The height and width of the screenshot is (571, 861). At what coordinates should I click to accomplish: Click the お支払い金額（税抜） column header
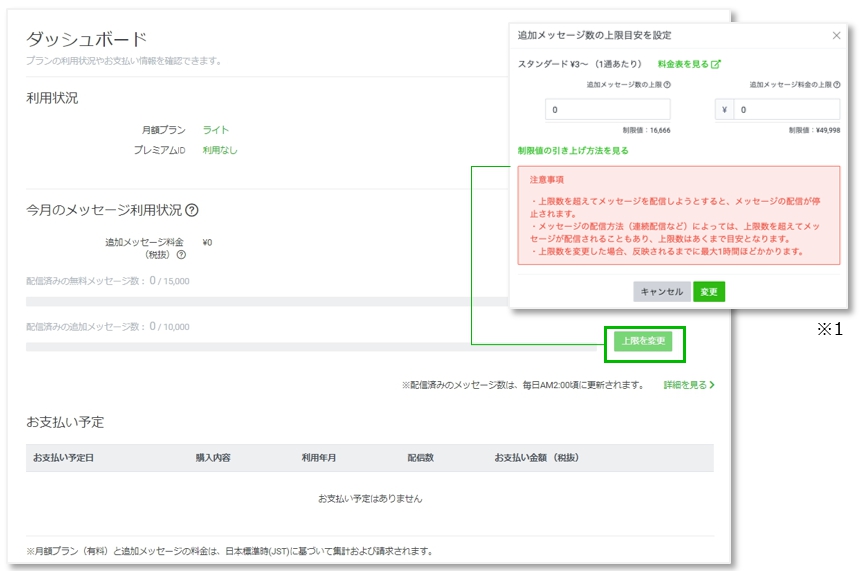point(536,458)
